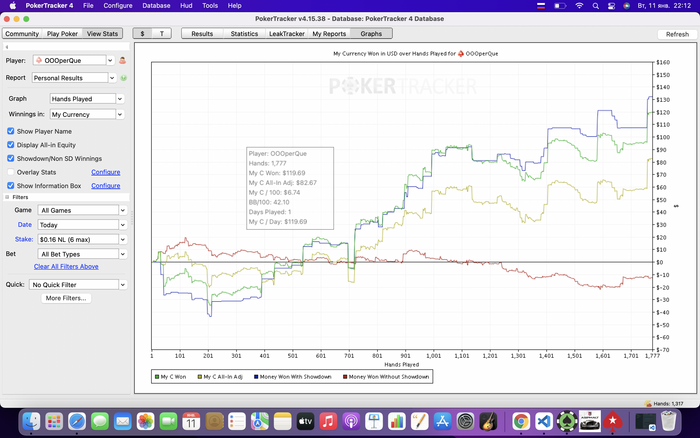Open Pages from the Dock
The width and height of the screenshot is (700, 438).
coord(420,421)
